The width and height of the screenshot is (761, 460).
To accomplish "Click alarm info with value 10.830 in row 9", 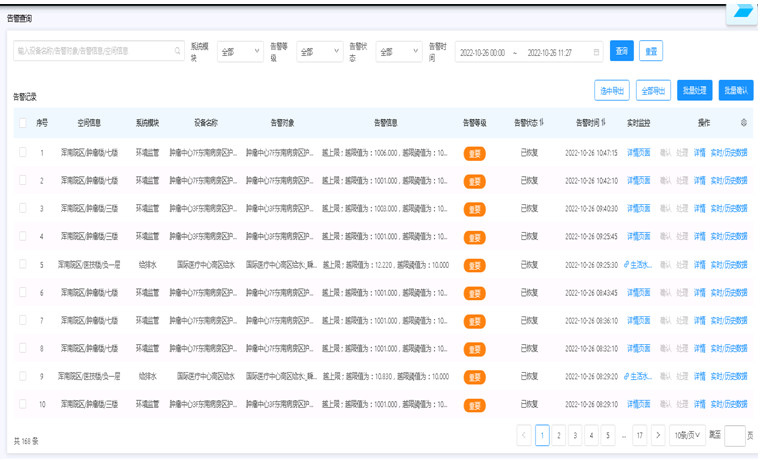I will click(x=386, y=377).
